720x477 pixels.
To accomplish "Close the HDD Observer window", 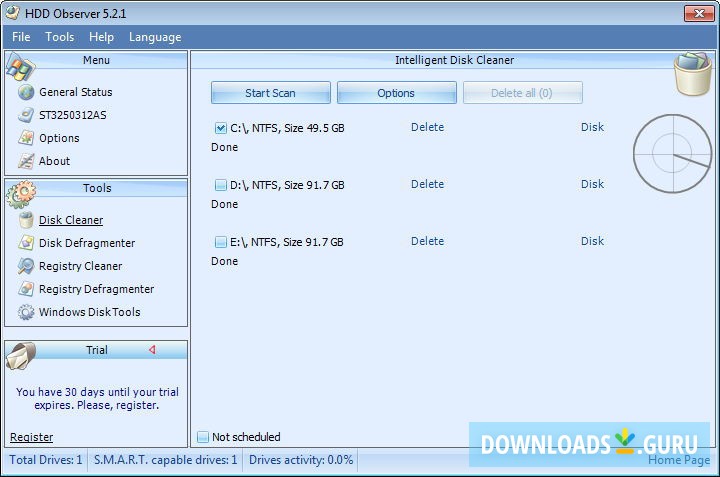I will (x=699, y=13).
